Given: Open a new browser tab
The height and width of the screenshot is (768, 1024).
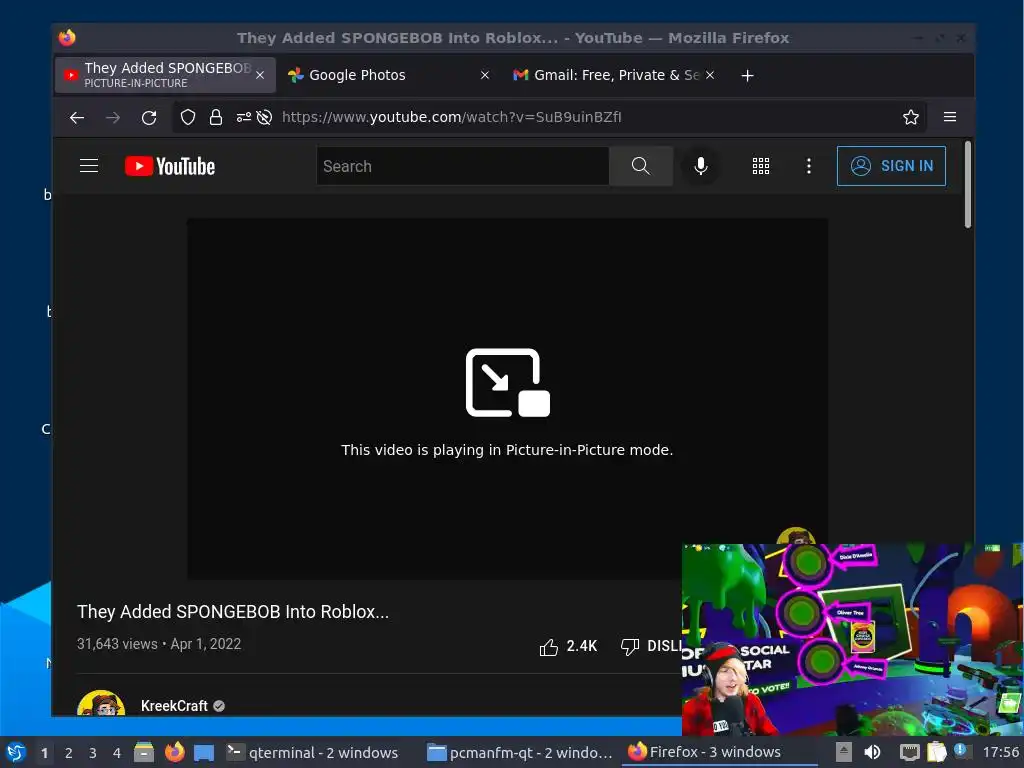Looking at the screenshot, I should [x=748, y=76].
